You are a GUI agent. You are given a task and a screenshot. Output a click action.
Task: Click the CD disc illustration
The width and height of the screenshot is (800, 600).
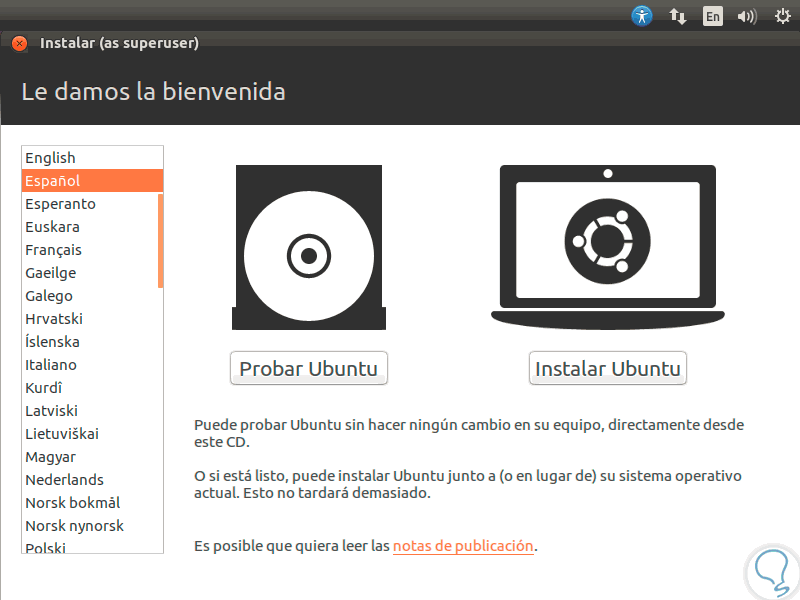pos(309,247)
